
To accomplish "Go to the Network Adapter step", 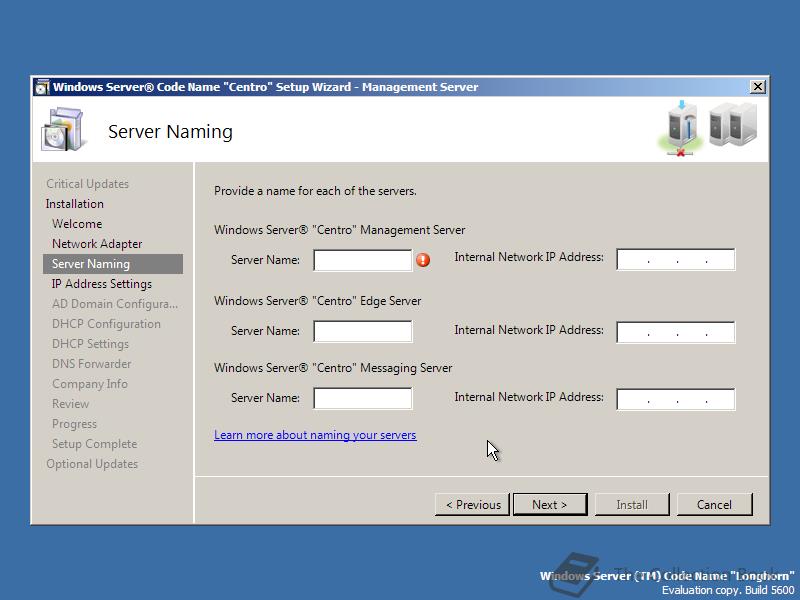I will [97, 244].
